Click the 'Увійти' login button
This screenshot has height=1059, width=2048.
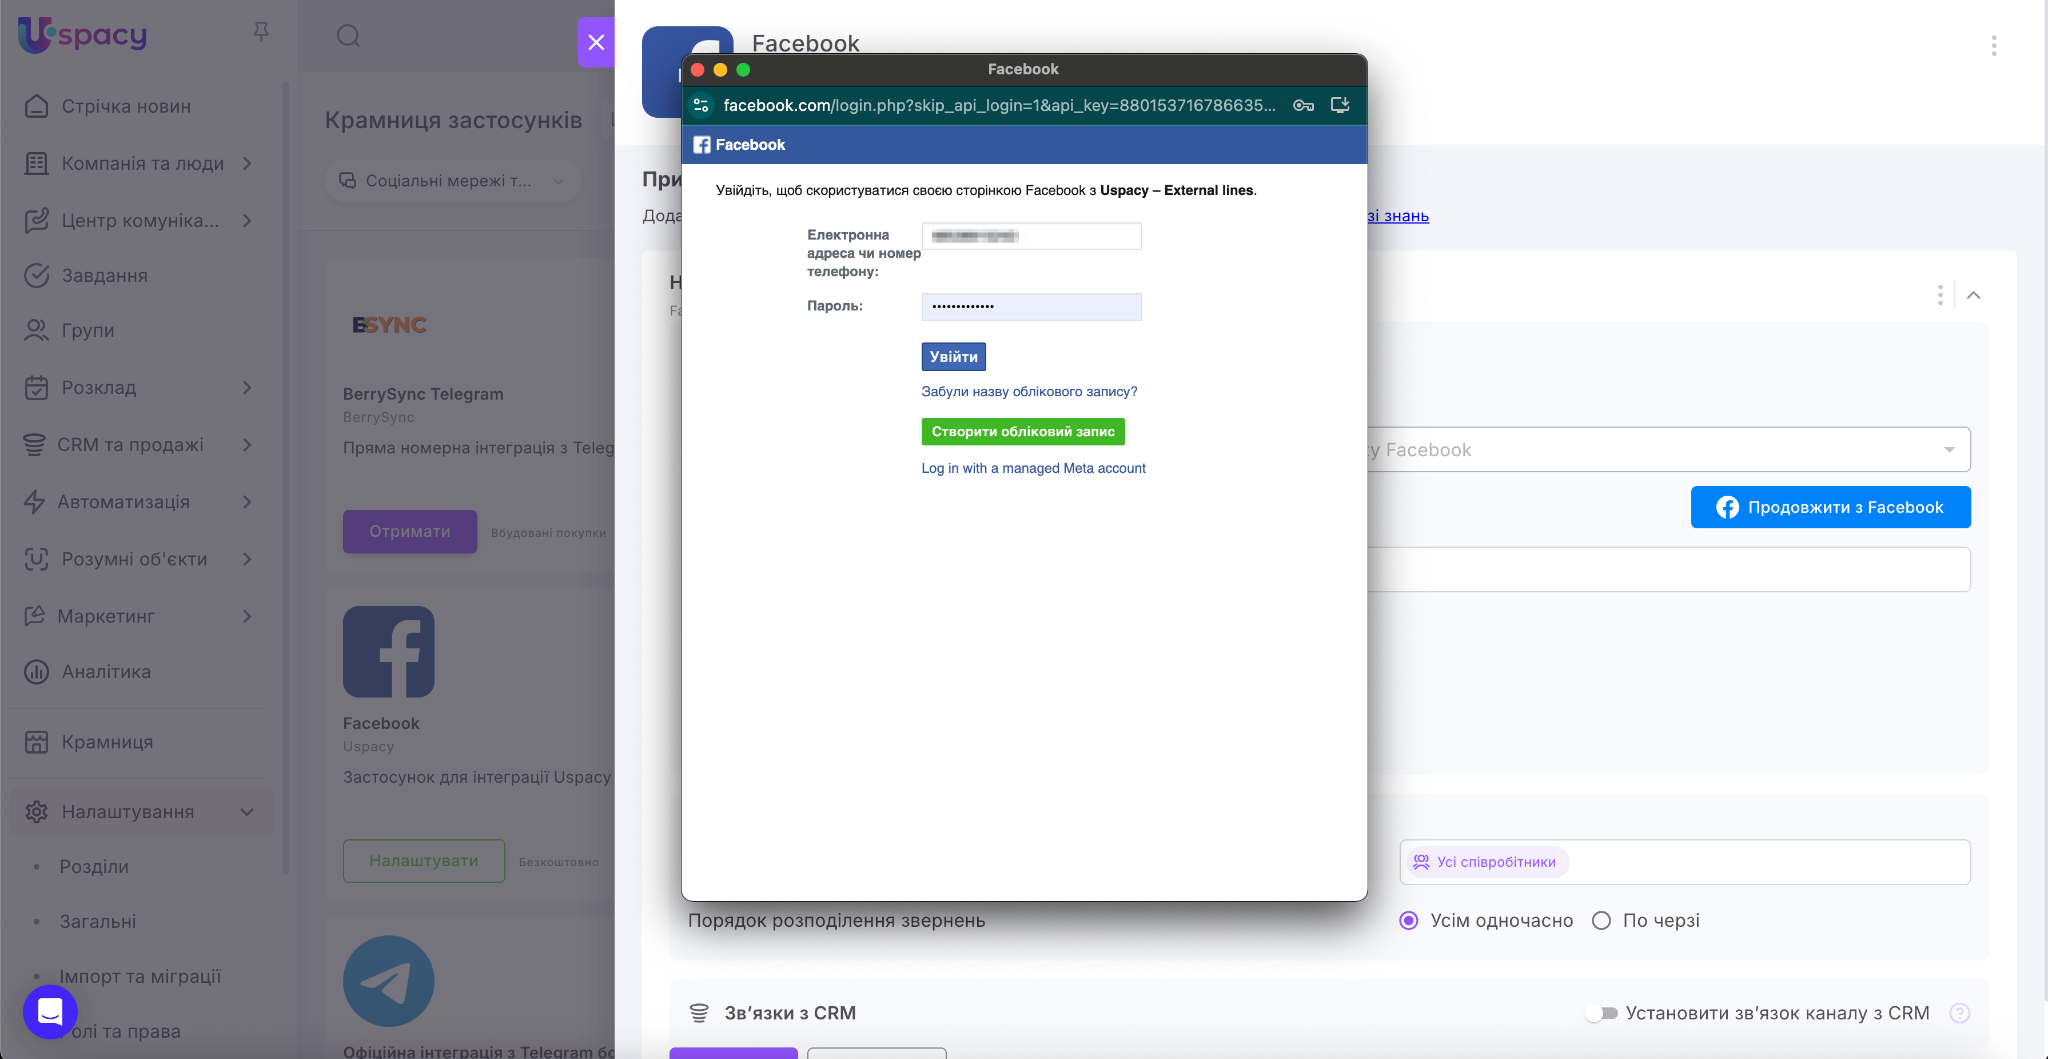click(953, 357)
